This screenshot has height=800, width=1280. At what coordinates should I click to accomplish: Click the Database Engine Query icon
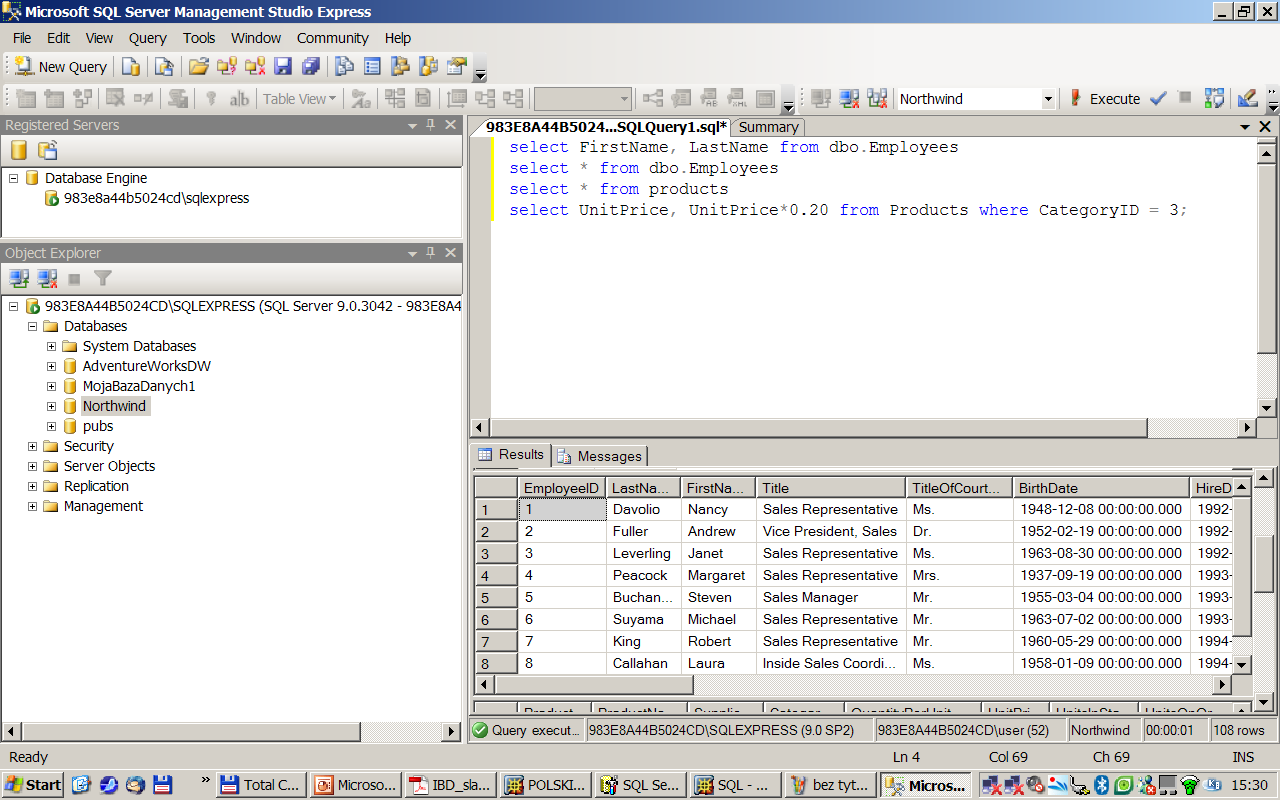pyautogui.click(x=131, y=67)
